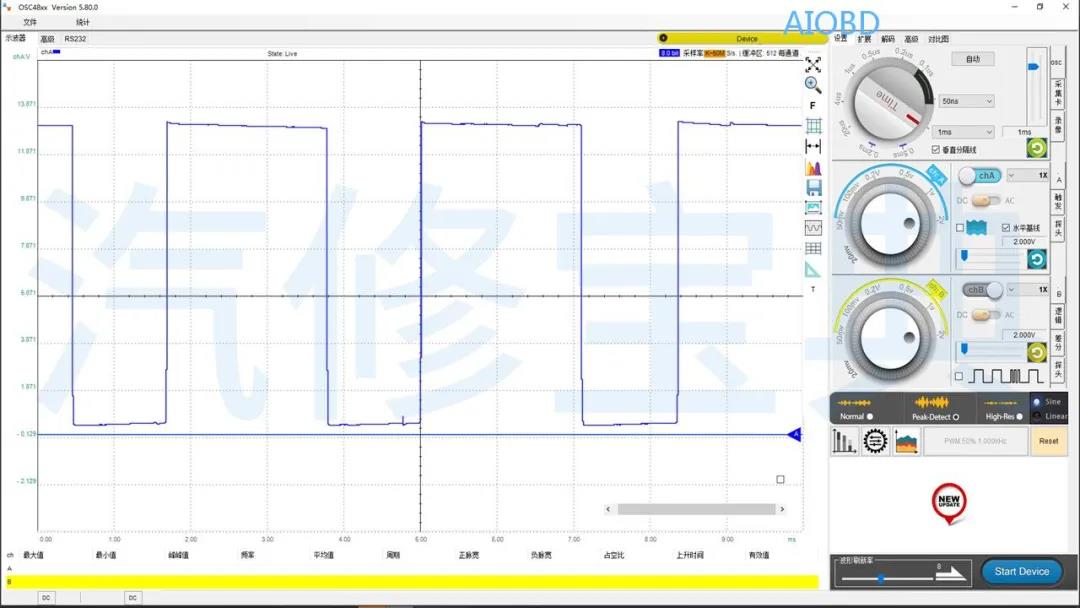Open the 解码 settings tab
The height and width of the screenshot is (608, 1080).
[x=888, y=39]
